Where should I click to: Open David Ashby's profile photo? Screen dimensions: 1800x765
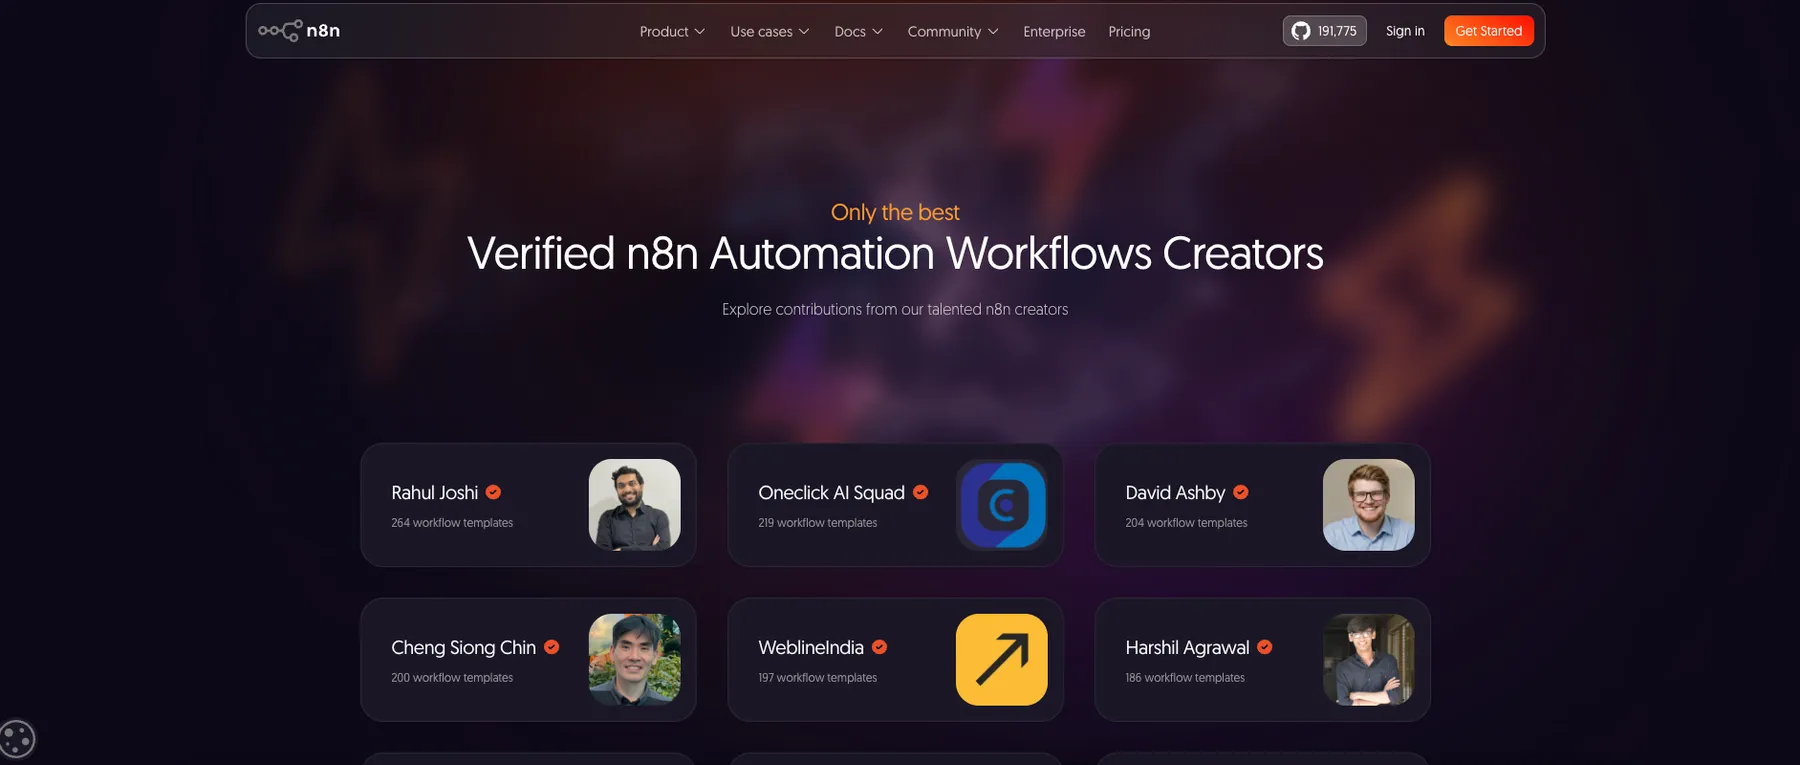pos(1368,505)
